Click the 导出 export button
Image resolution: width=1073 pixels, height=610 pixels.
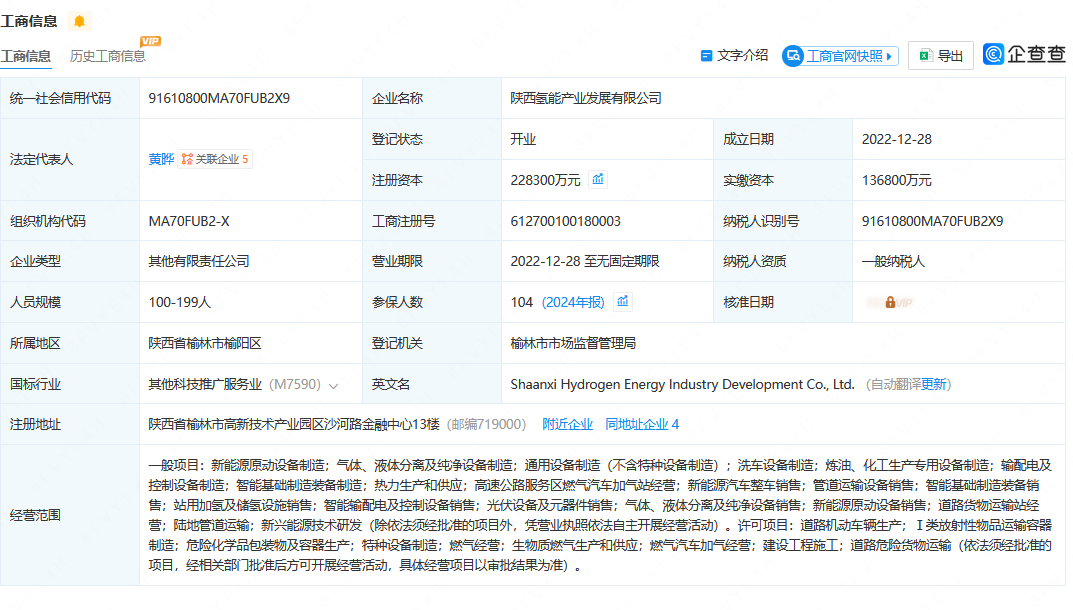(x=941, y=56)
